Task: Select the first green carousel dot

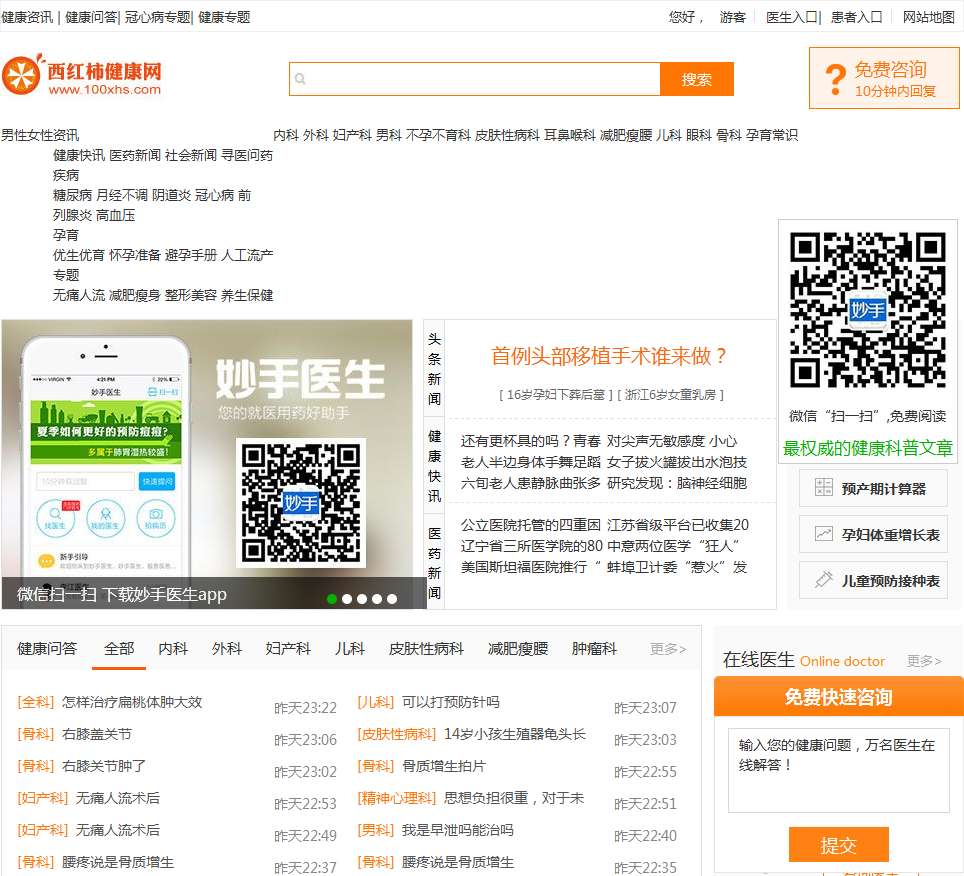Action: 332,599
